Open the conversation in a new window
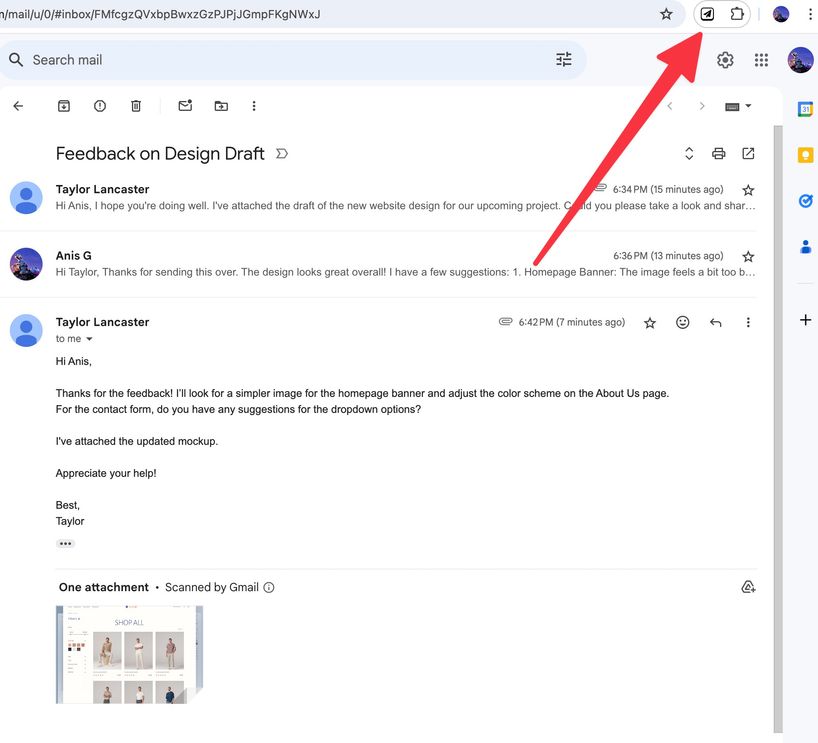The image size is (818, 743). tap(749, 153)
